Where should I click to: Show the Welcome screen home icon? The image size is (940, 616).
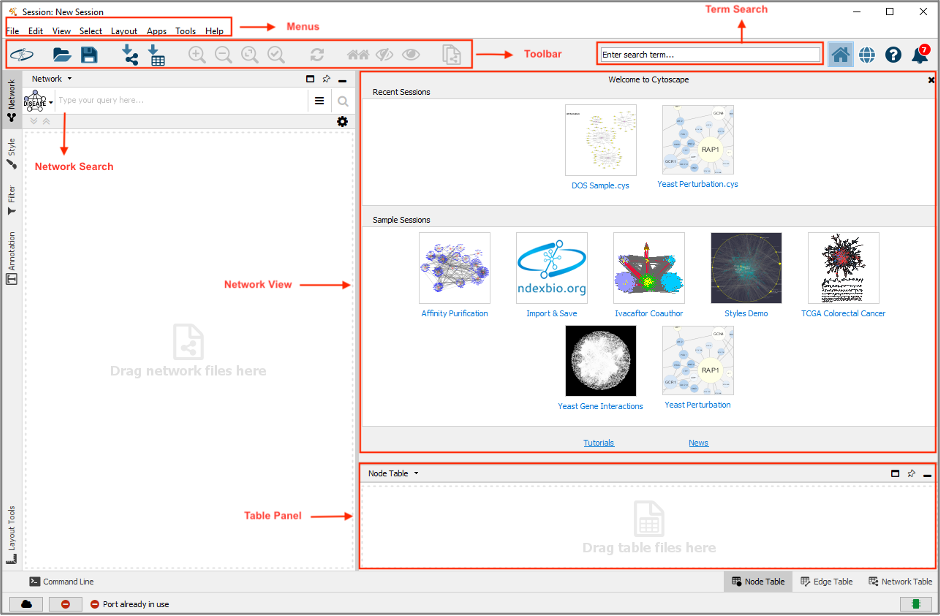(x=840, y=55)
